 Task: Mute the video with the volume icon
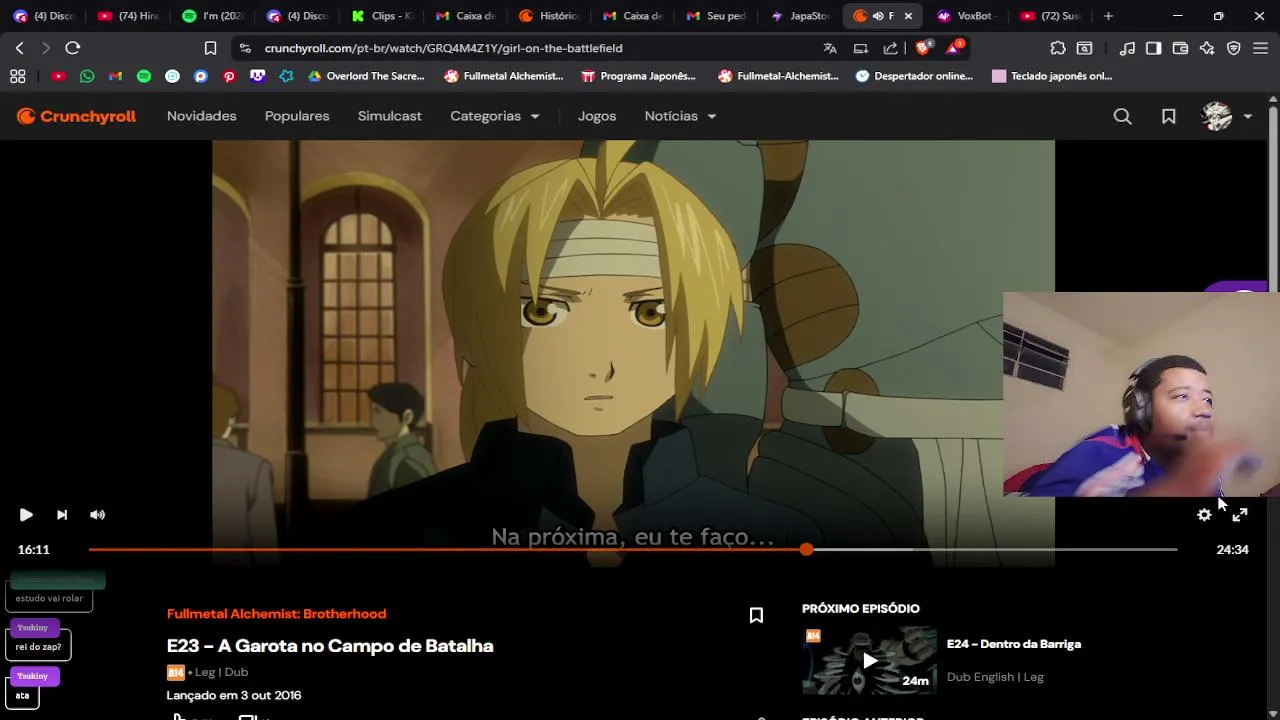(97, 515)
